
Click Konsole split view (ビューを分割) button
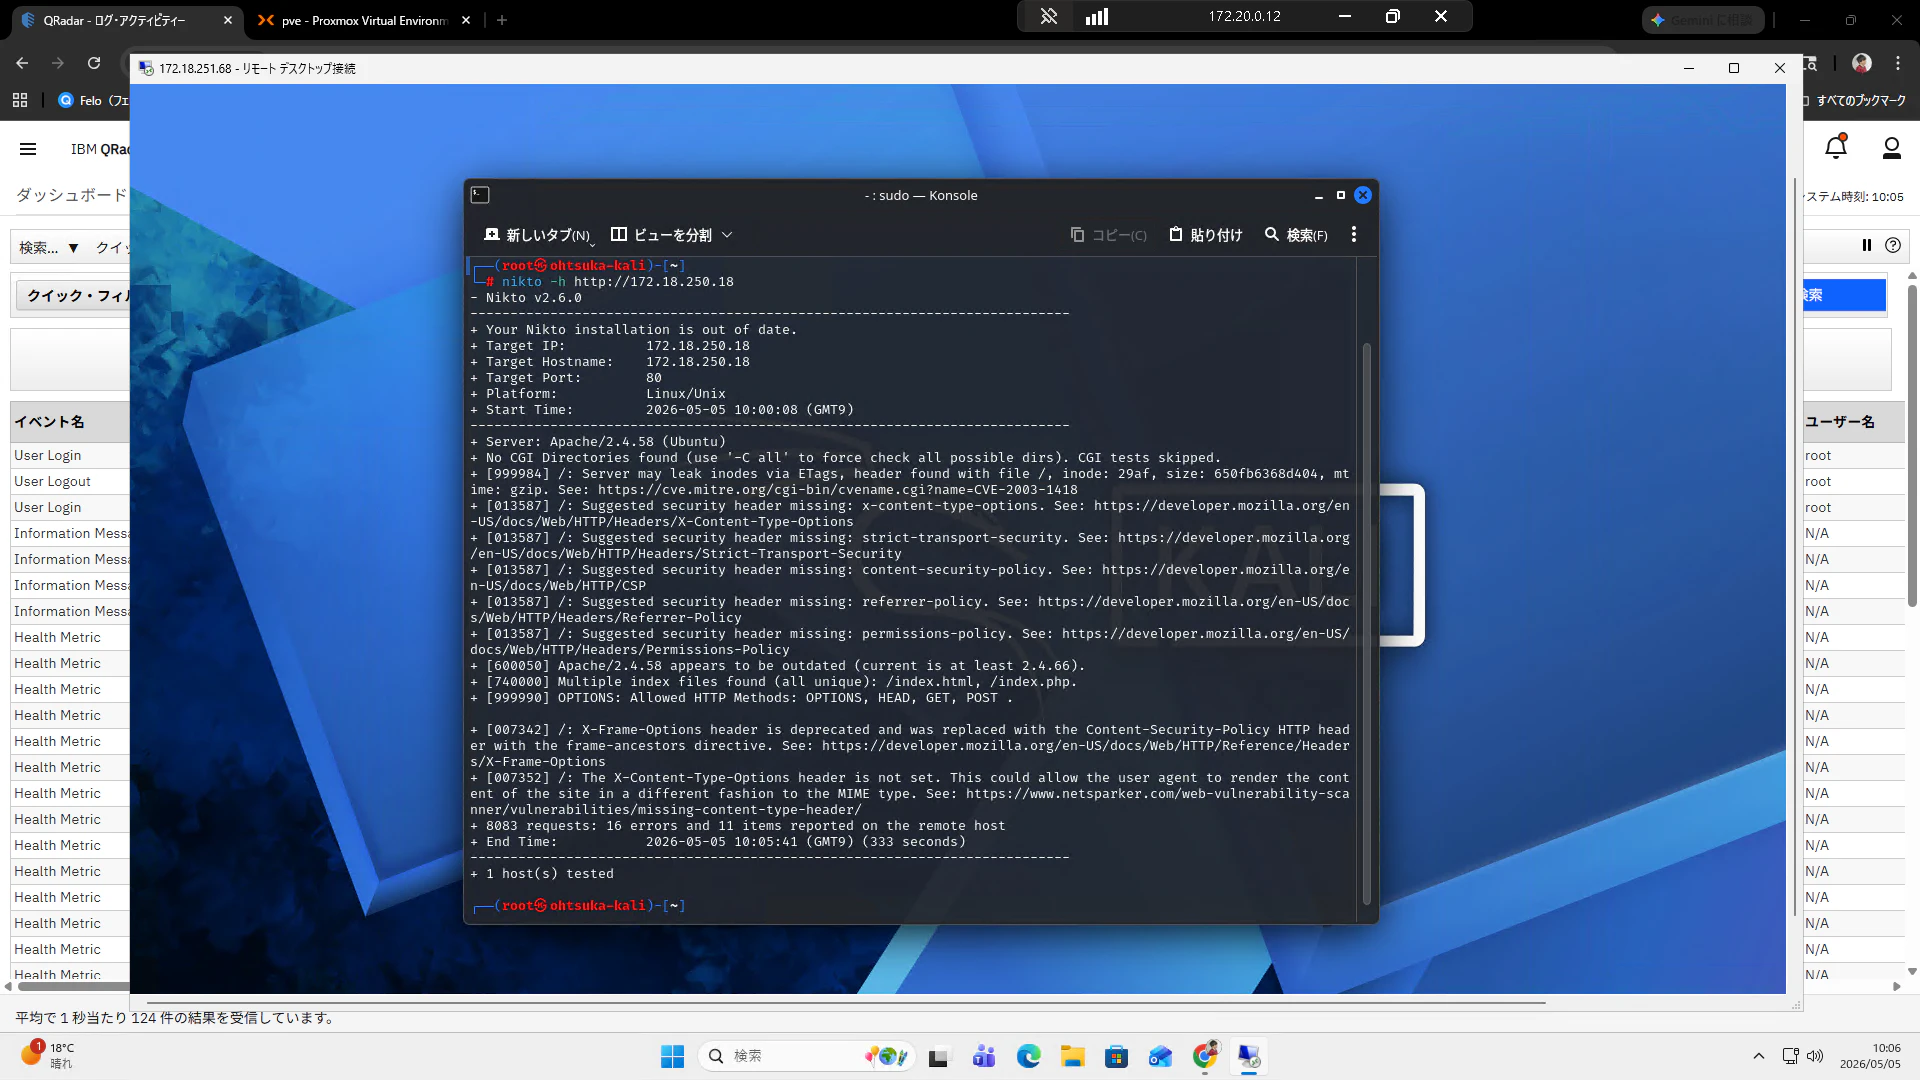tap(661, 234)
